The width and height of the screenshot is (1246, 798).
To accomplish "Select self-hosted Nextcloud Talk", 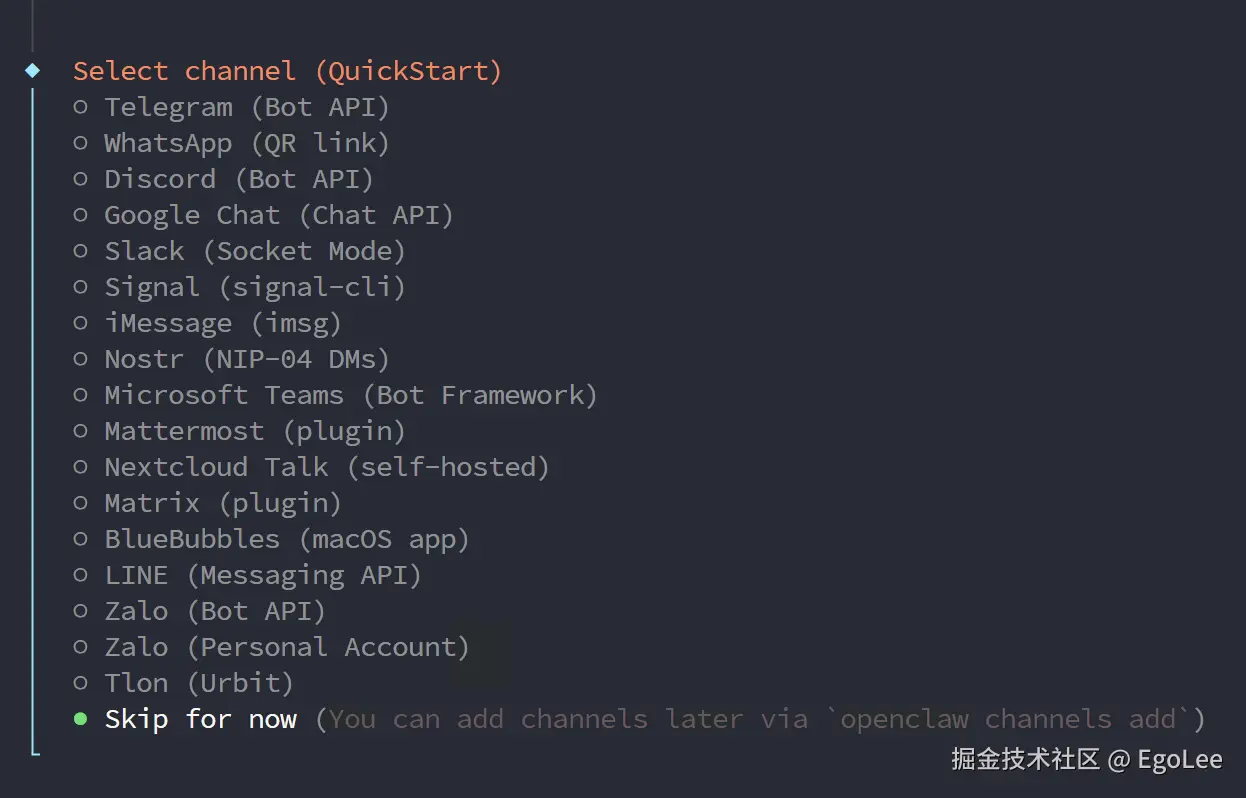I will click(326, 467).
